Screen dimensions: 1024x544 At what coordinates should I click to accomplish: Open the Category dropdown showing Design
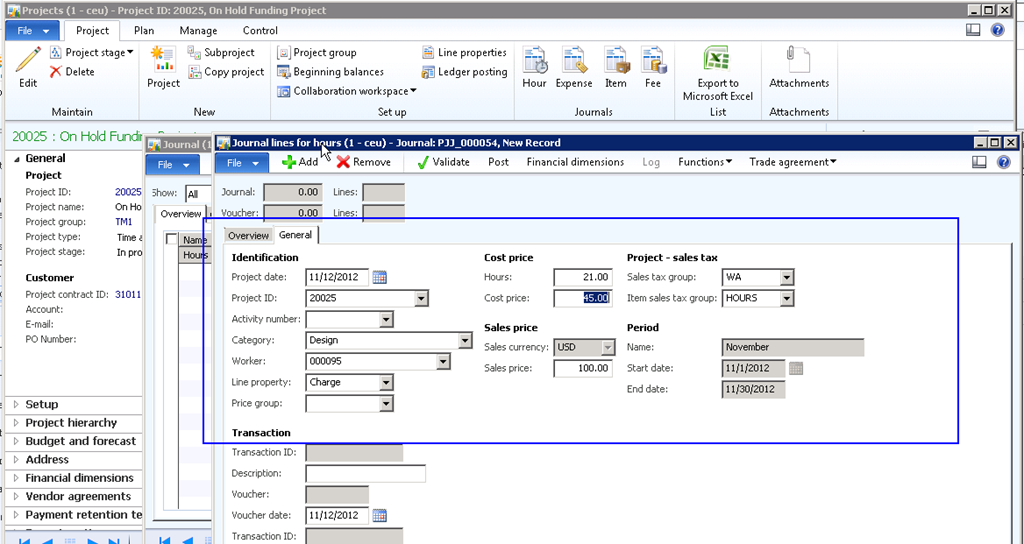464,340
